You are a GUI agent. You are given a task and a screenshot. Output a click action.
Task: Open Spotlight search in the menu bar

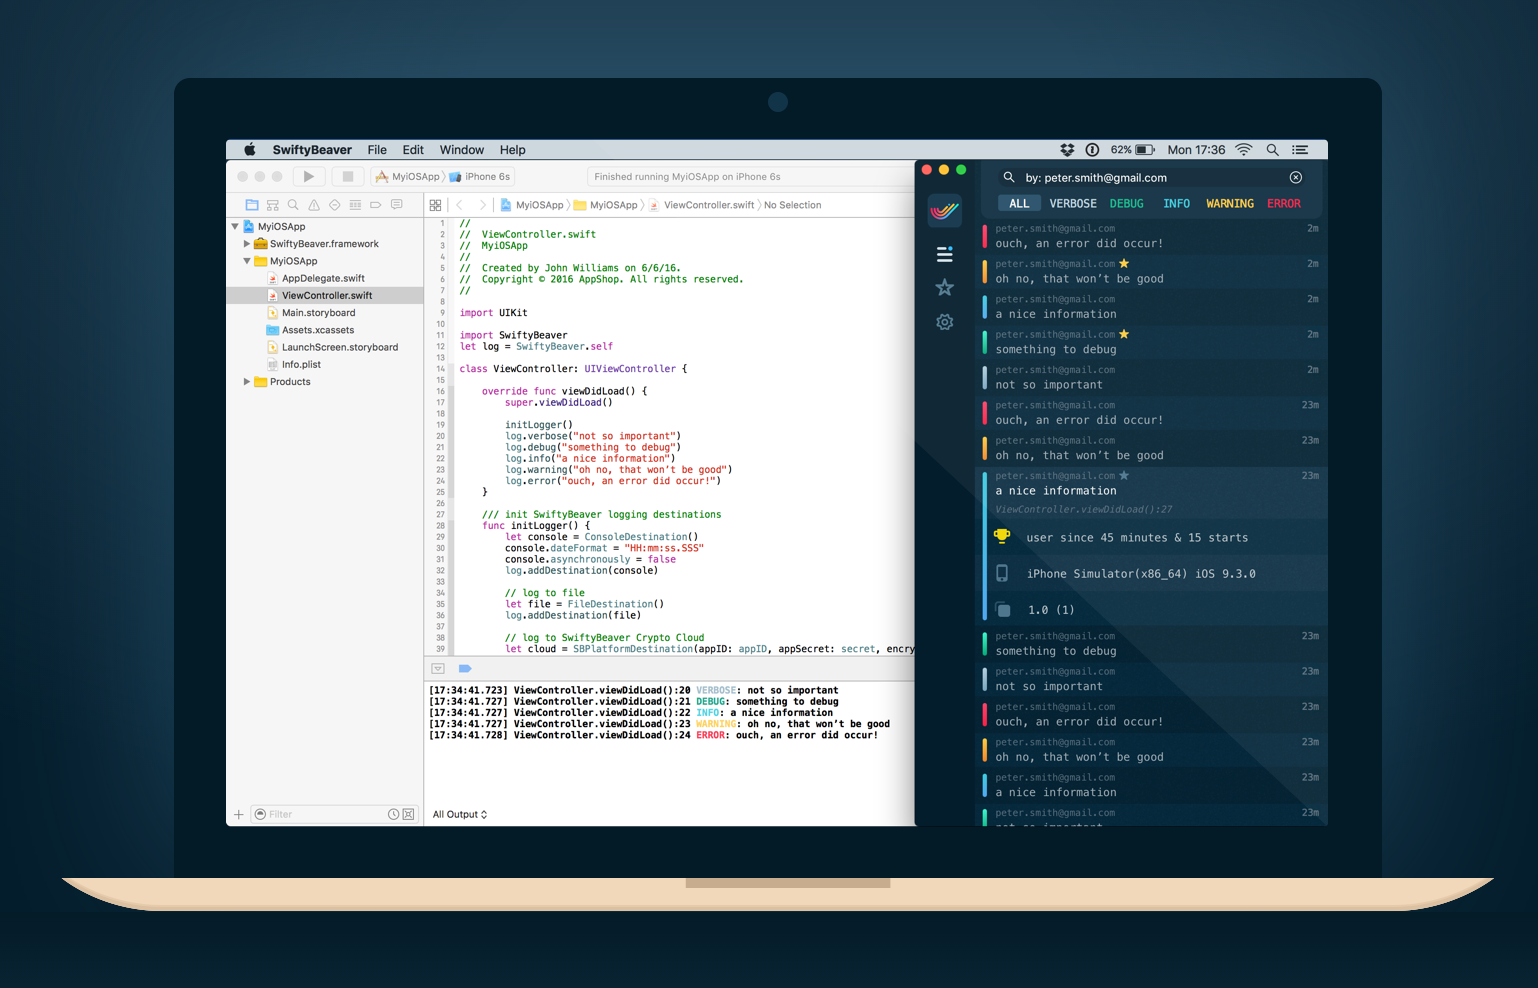[1272, 150]
